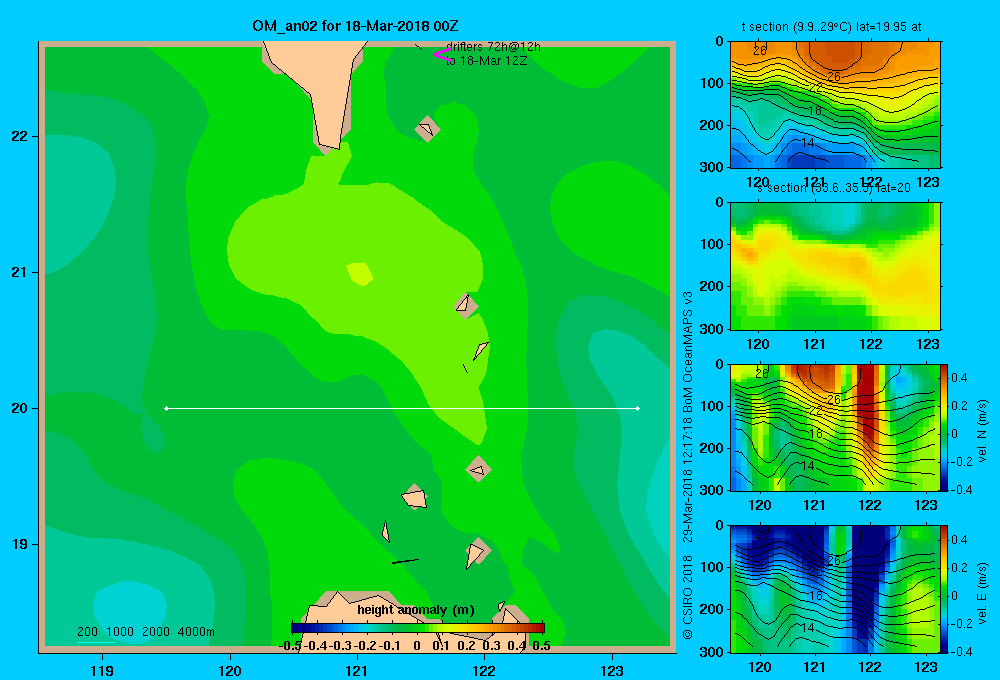The width and height of the screenshot is (1000, 680).
Task: Click the map title 'OM_an02 for 18-Mar-2018 00Z'
Action: point(355,26)
